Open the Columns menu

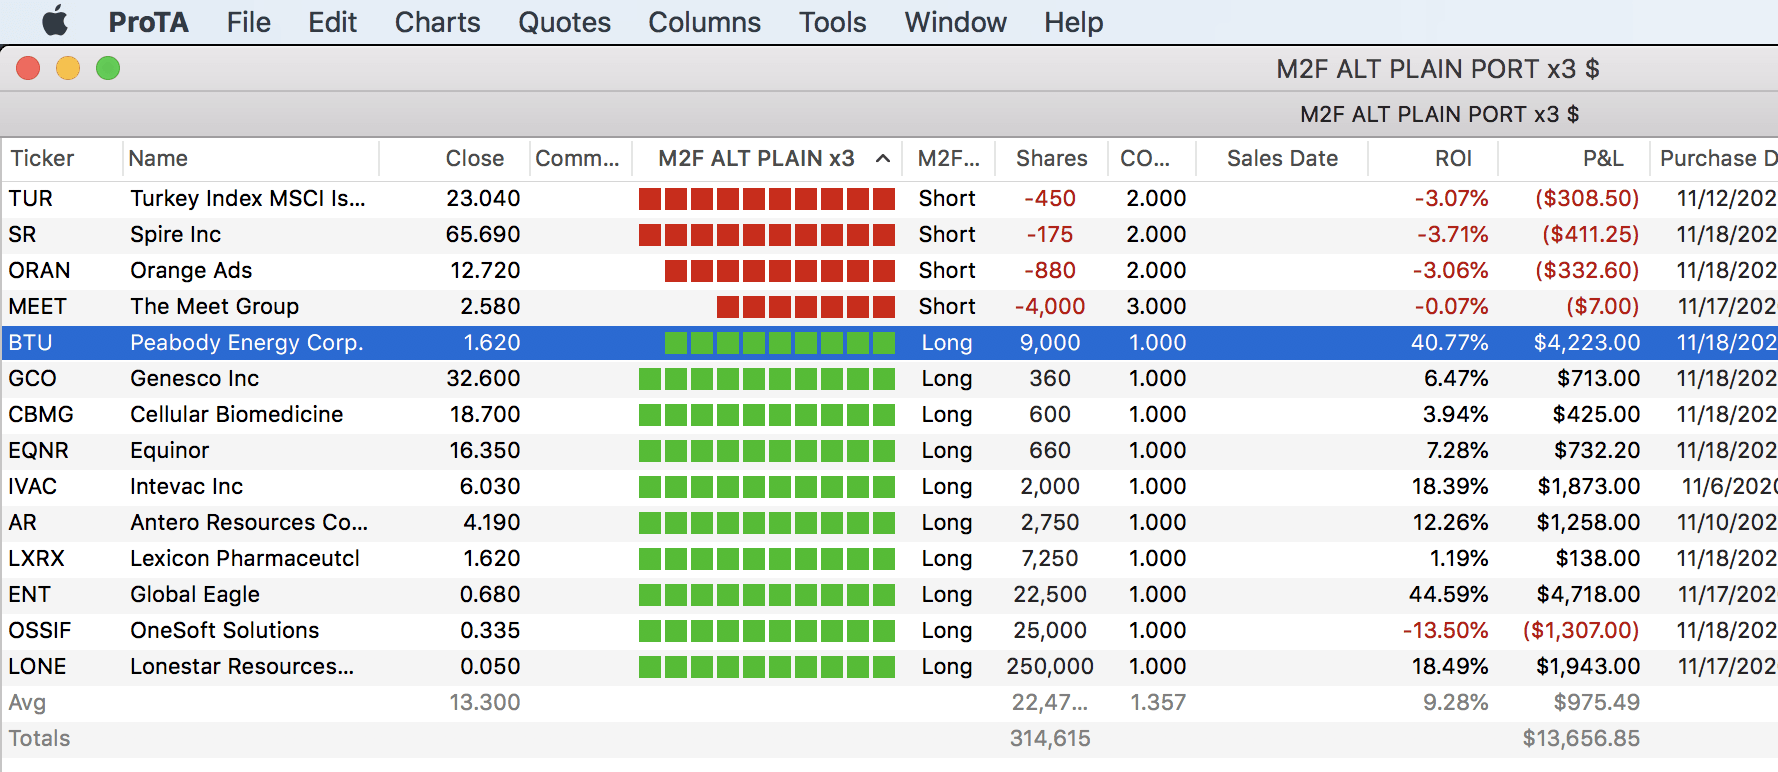click(x=704, y=22)
